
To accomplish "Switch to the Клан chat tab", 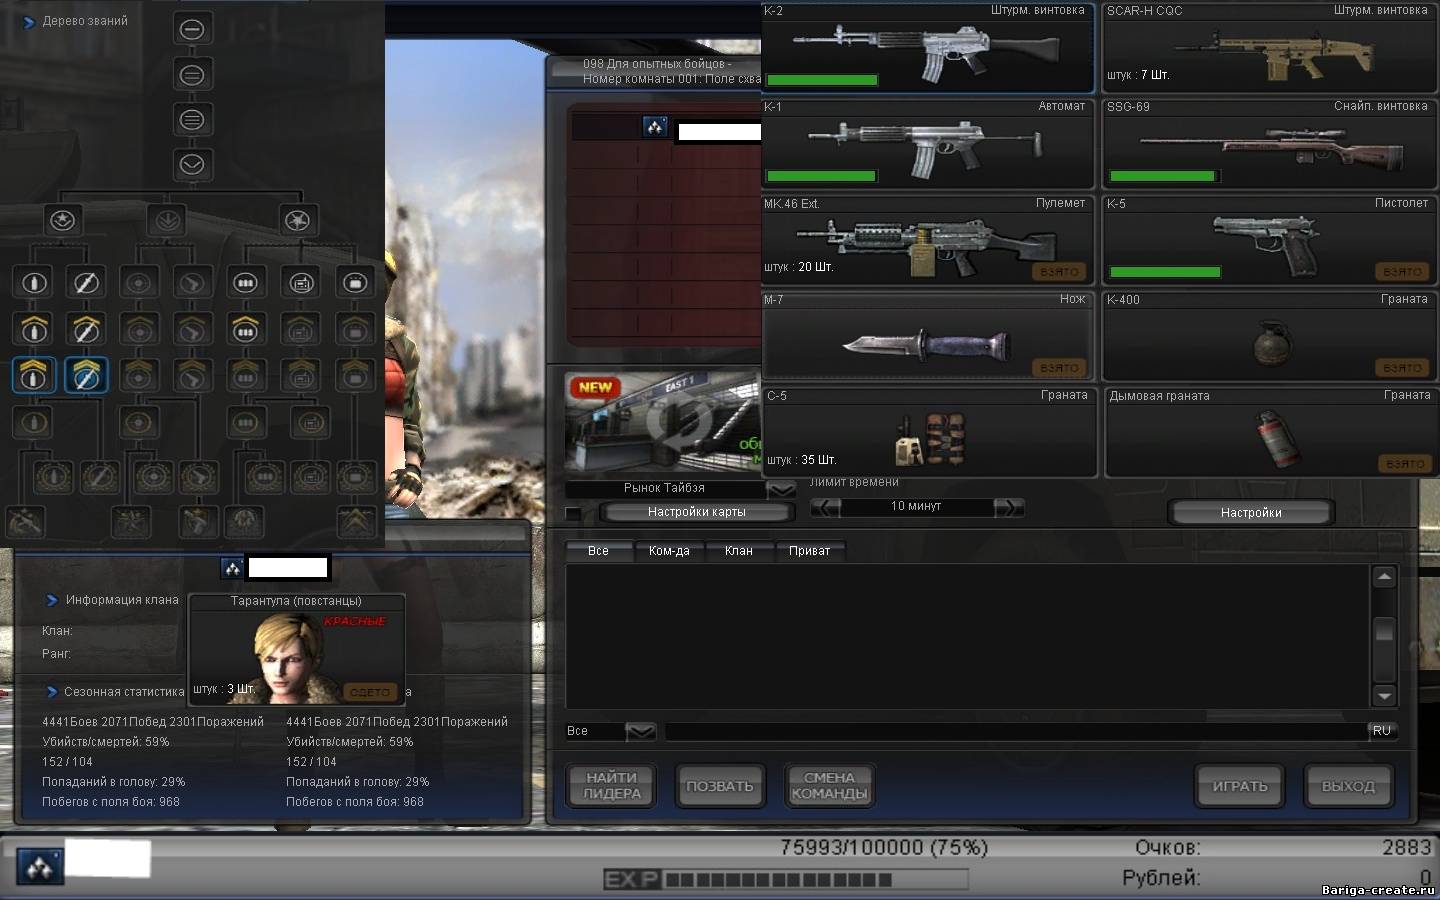I will pyautogui.click(x=738, y=551).
